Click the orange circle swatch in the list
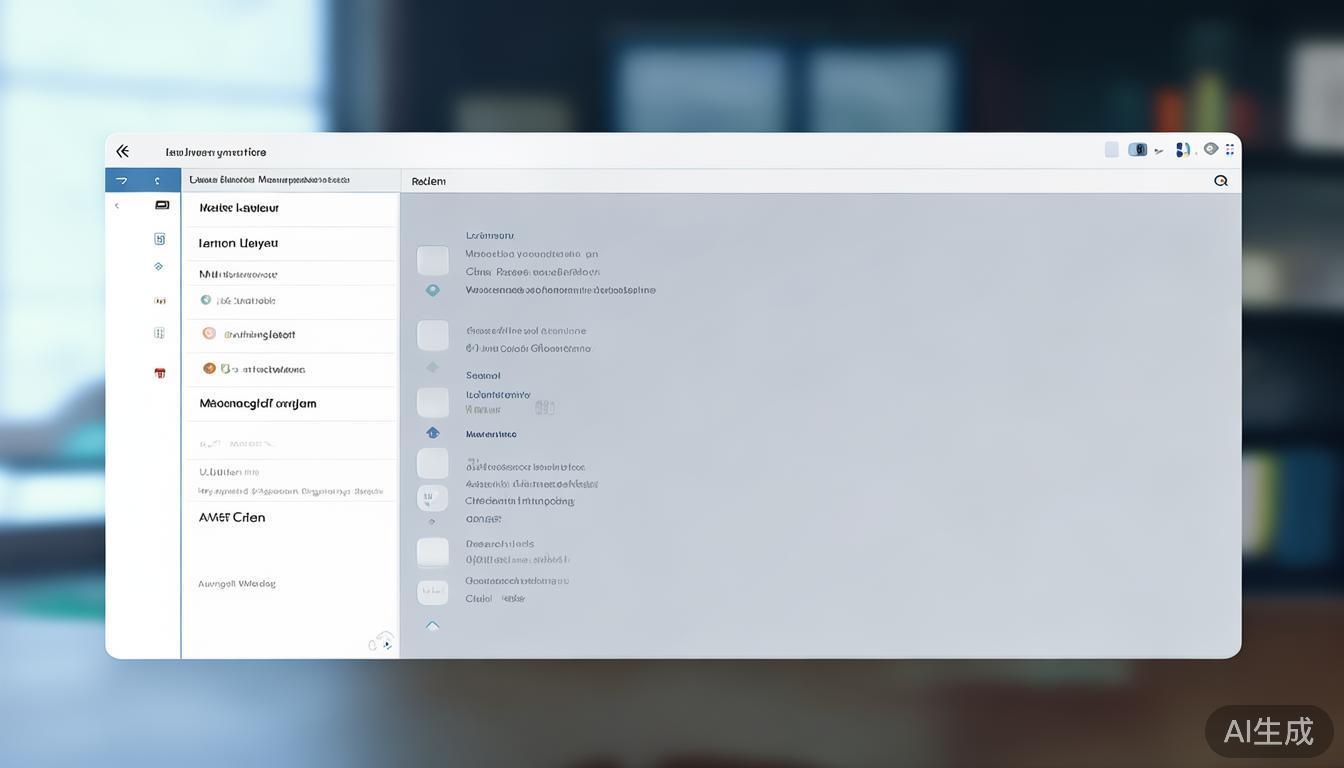 (209, 368)
